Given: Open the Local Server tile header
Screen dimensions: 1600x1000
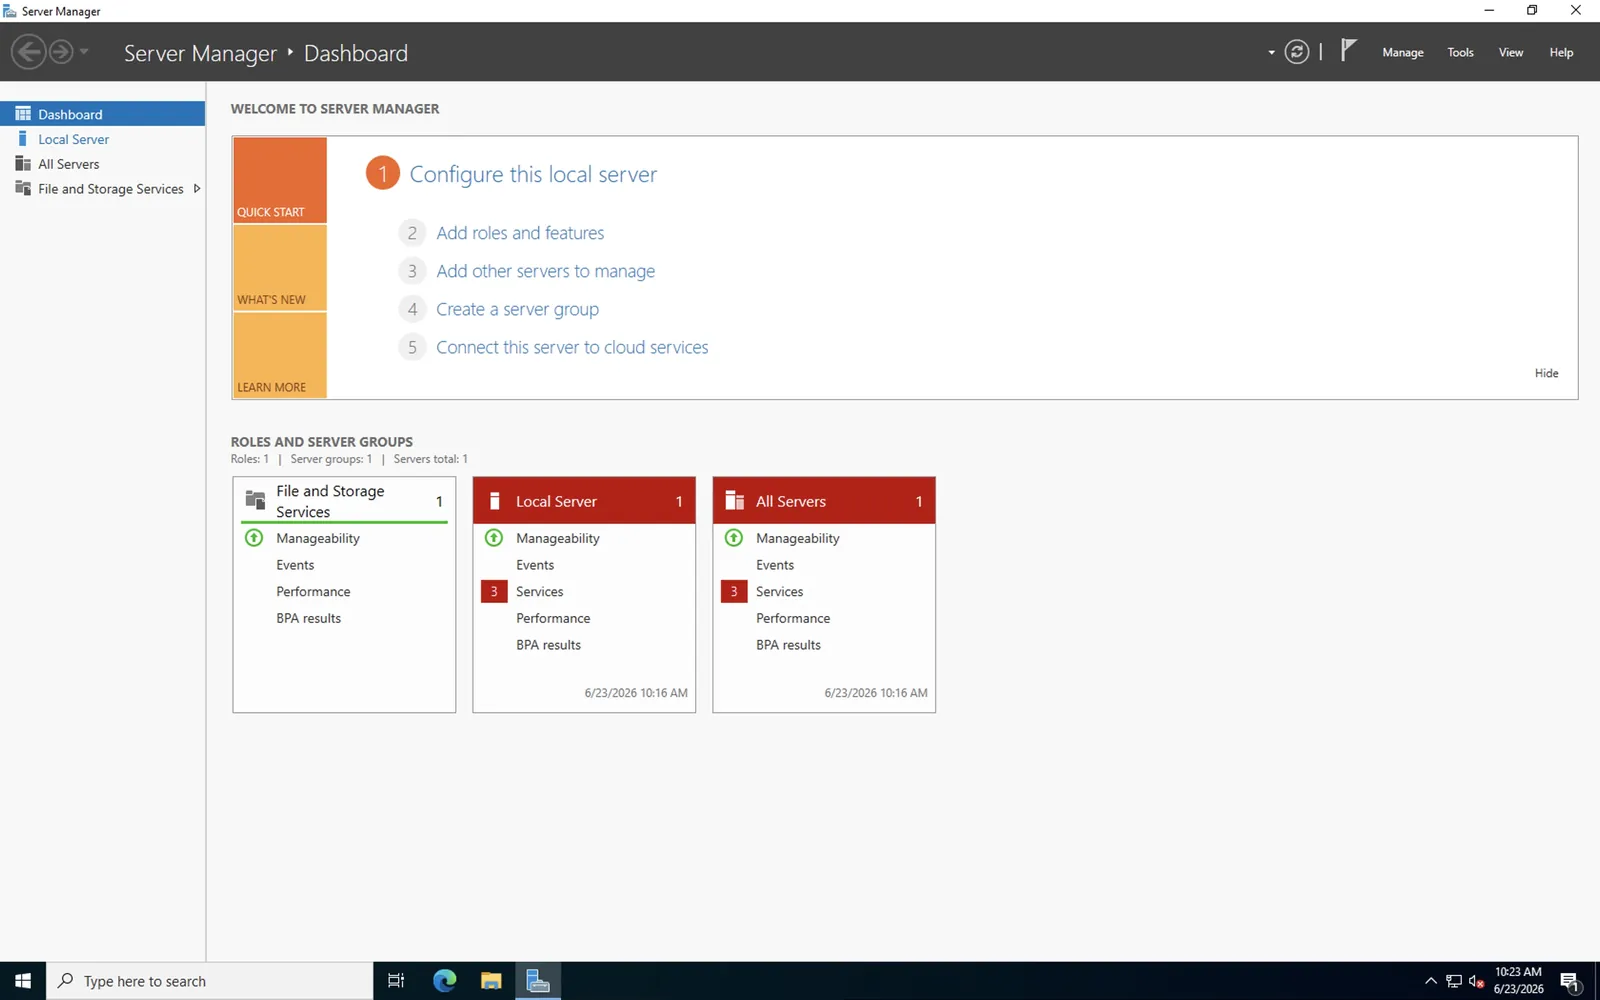Looking at the screenshot, I should tap(584, 501).
